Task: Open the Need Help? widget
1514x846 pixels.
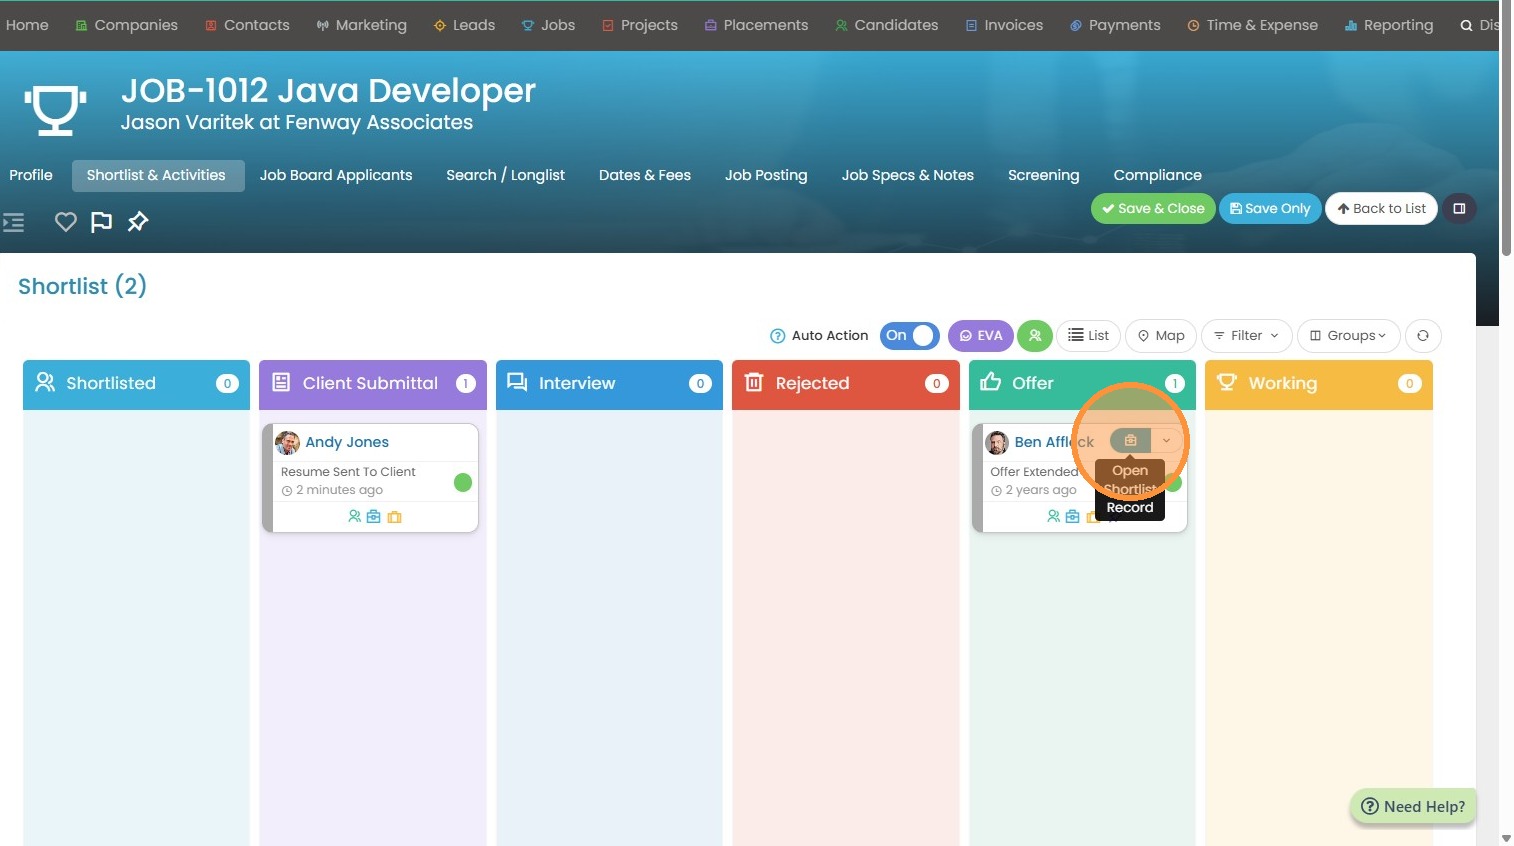Action: point(1413,807)
